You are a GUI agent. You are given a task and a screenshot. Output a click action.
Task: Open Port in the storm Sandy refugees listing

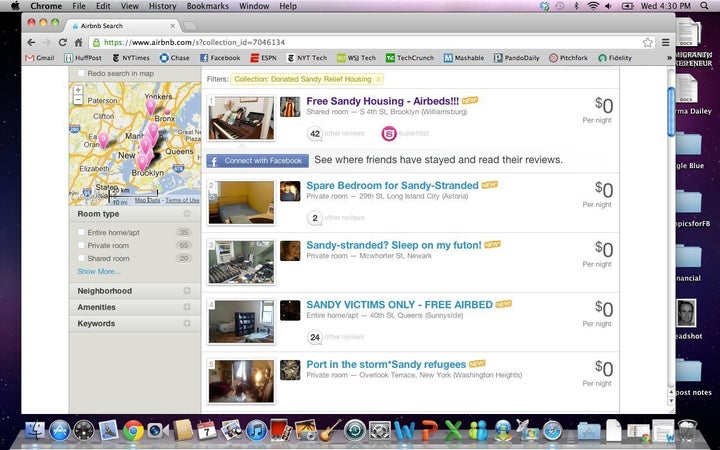coord(386,365)
